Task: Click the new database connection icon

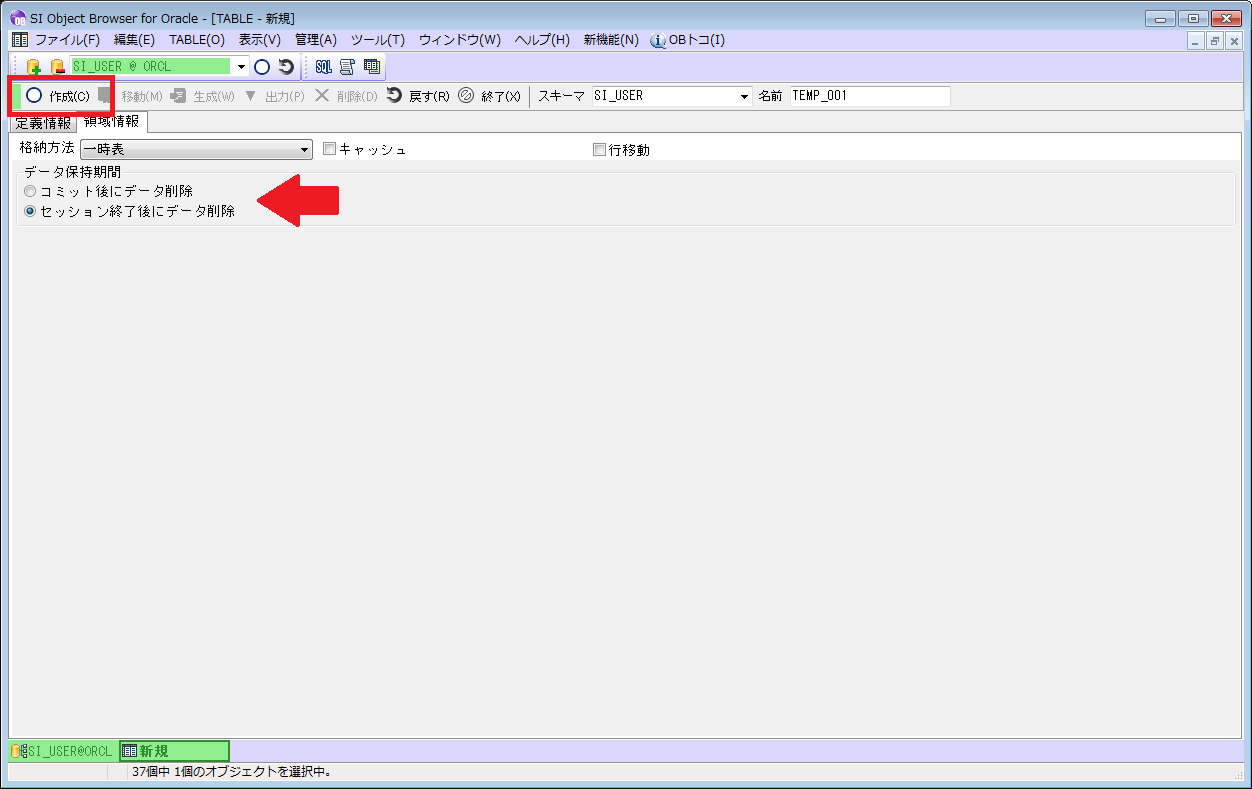Action: tap(34, 67)
